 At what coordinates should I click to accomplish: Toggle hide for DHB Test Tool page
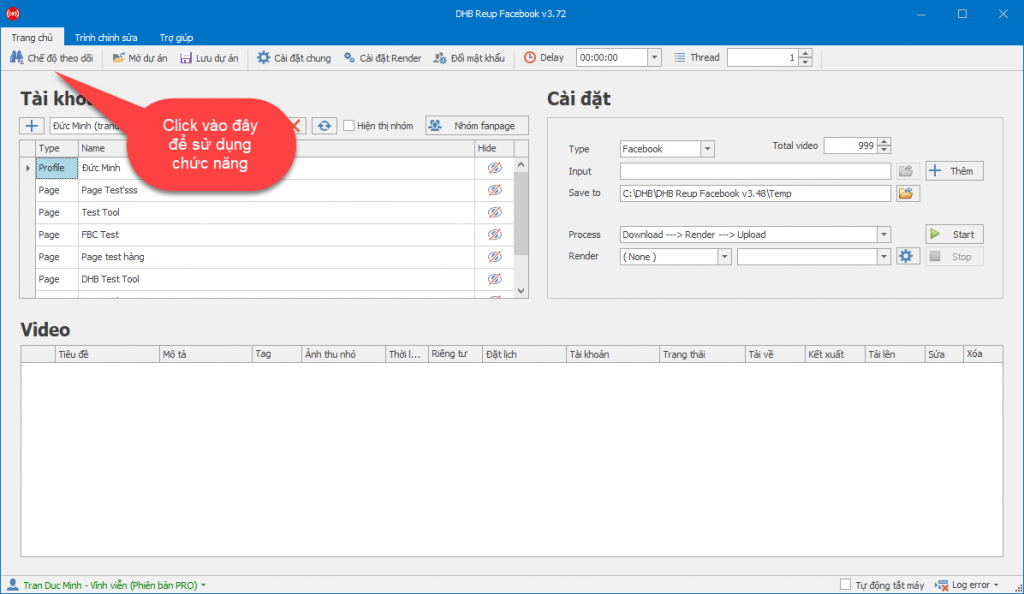[x=494, y=279]
